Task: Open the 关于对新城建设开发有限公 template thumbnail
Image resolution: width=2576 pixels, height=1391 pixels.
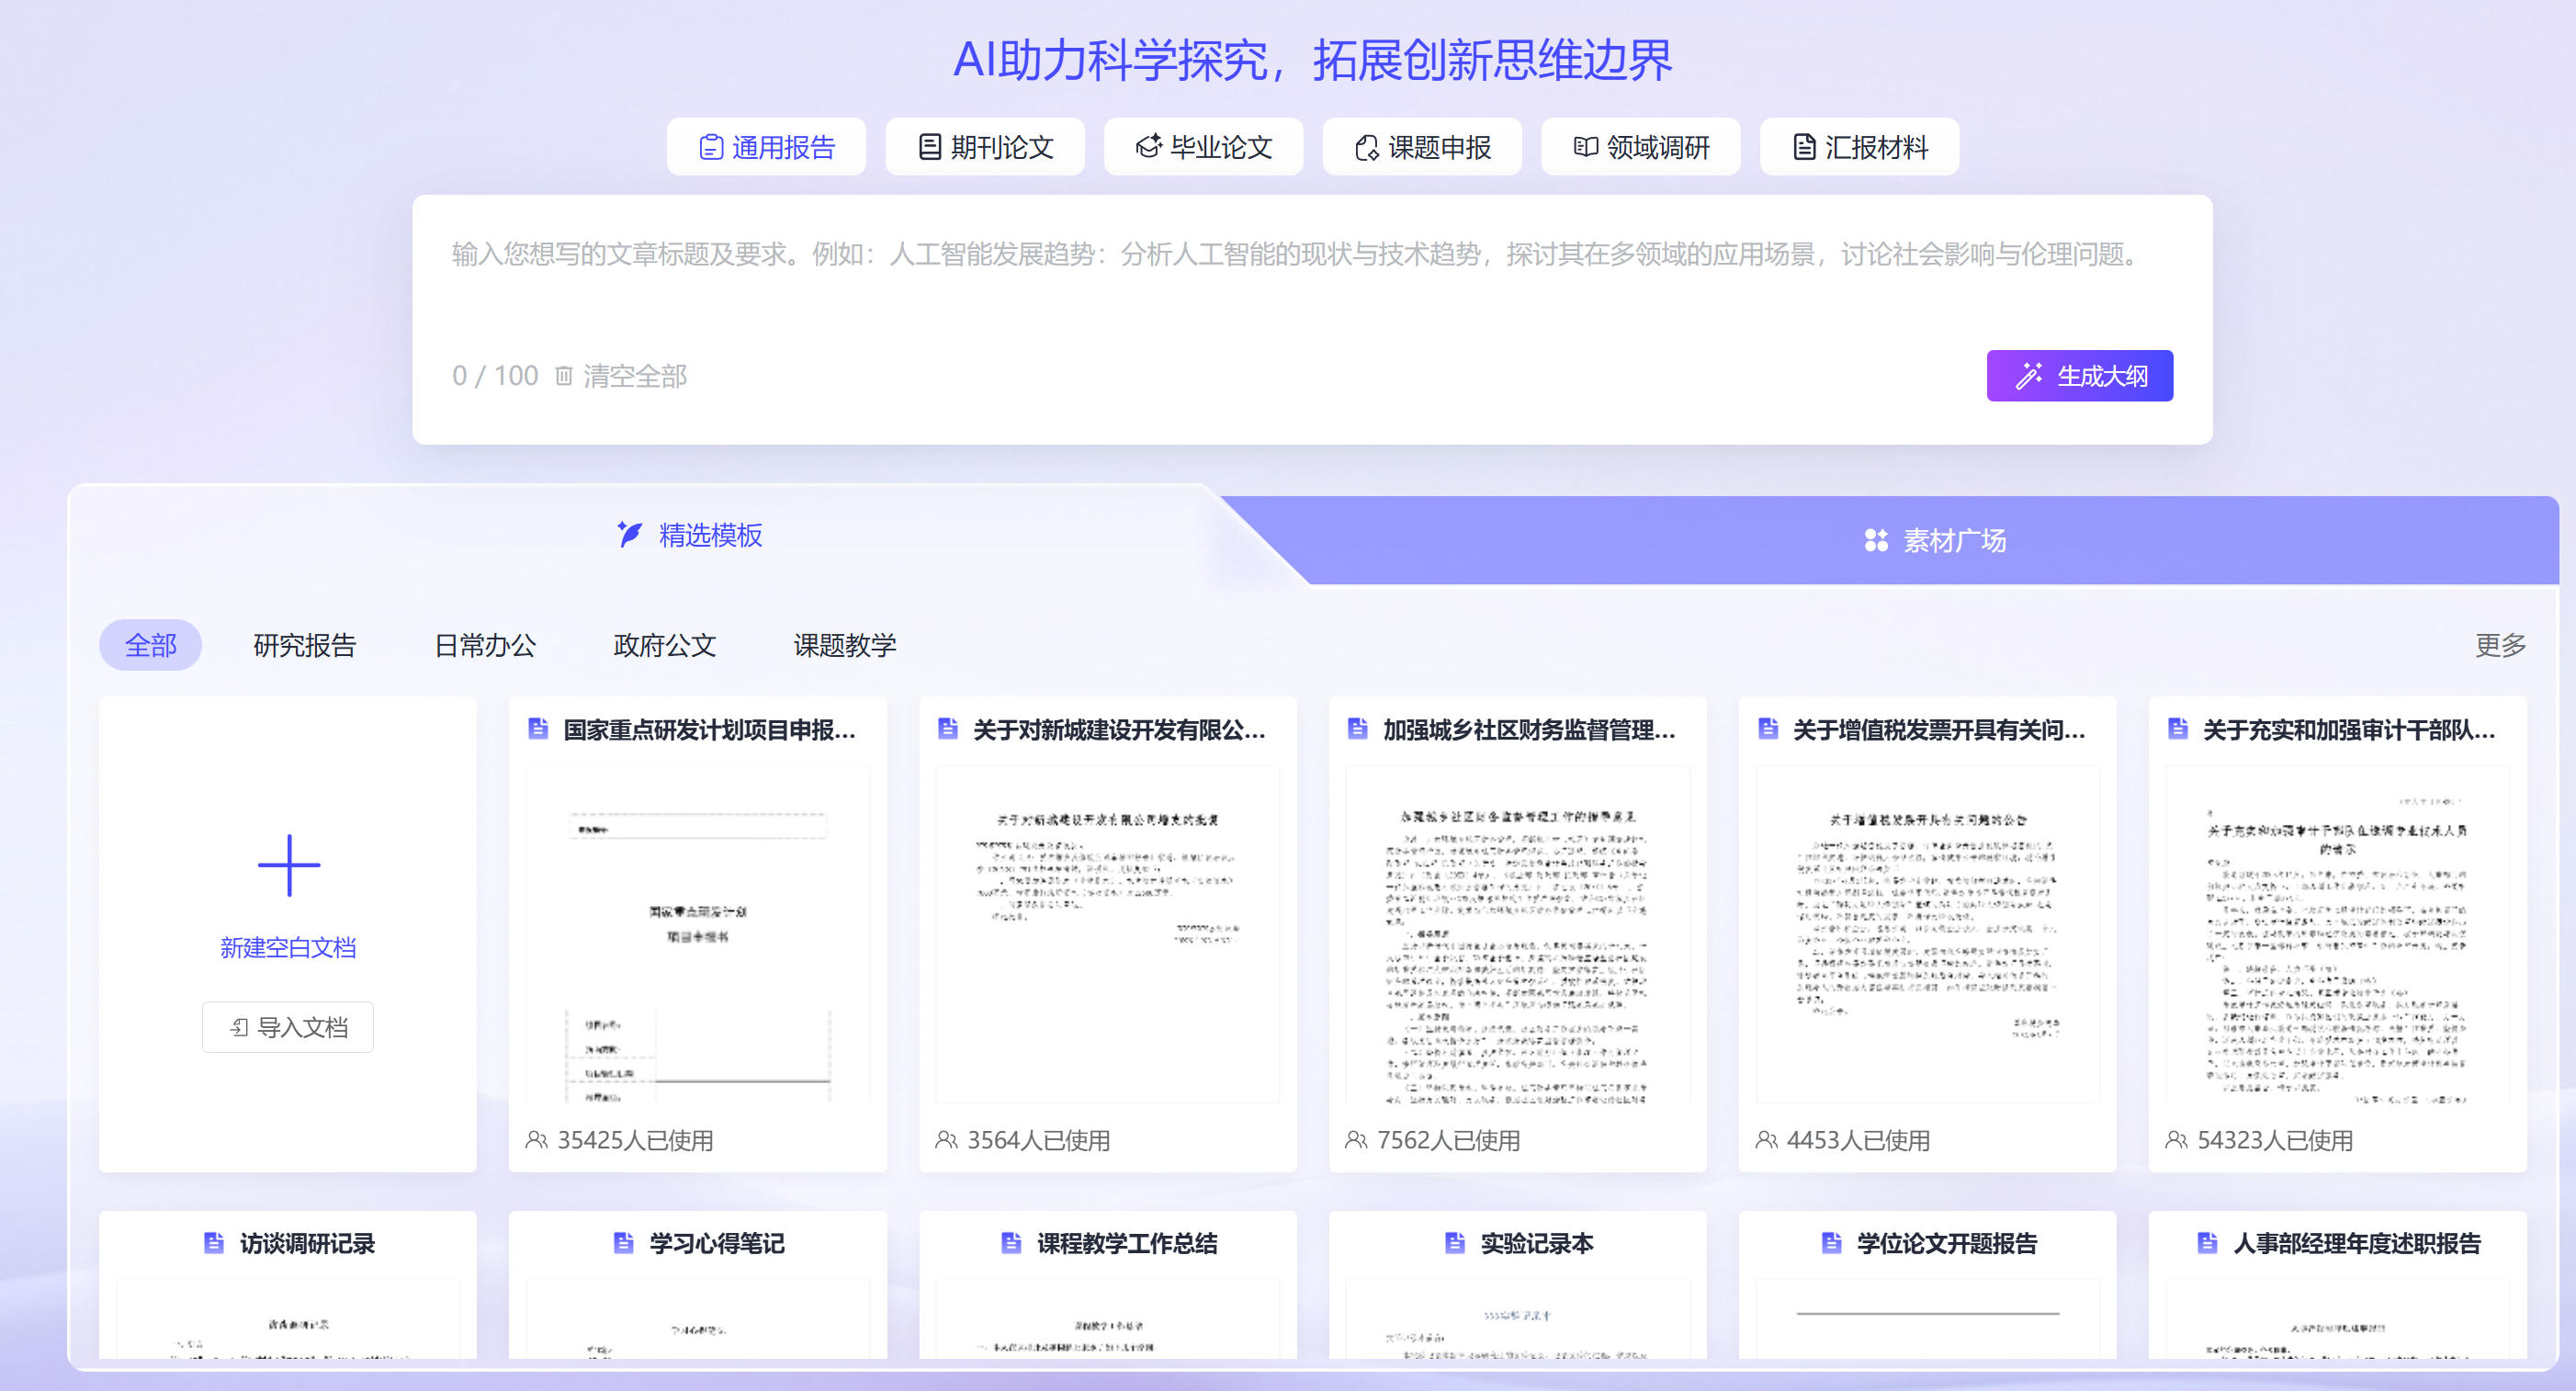Action: coord(1108,934)
